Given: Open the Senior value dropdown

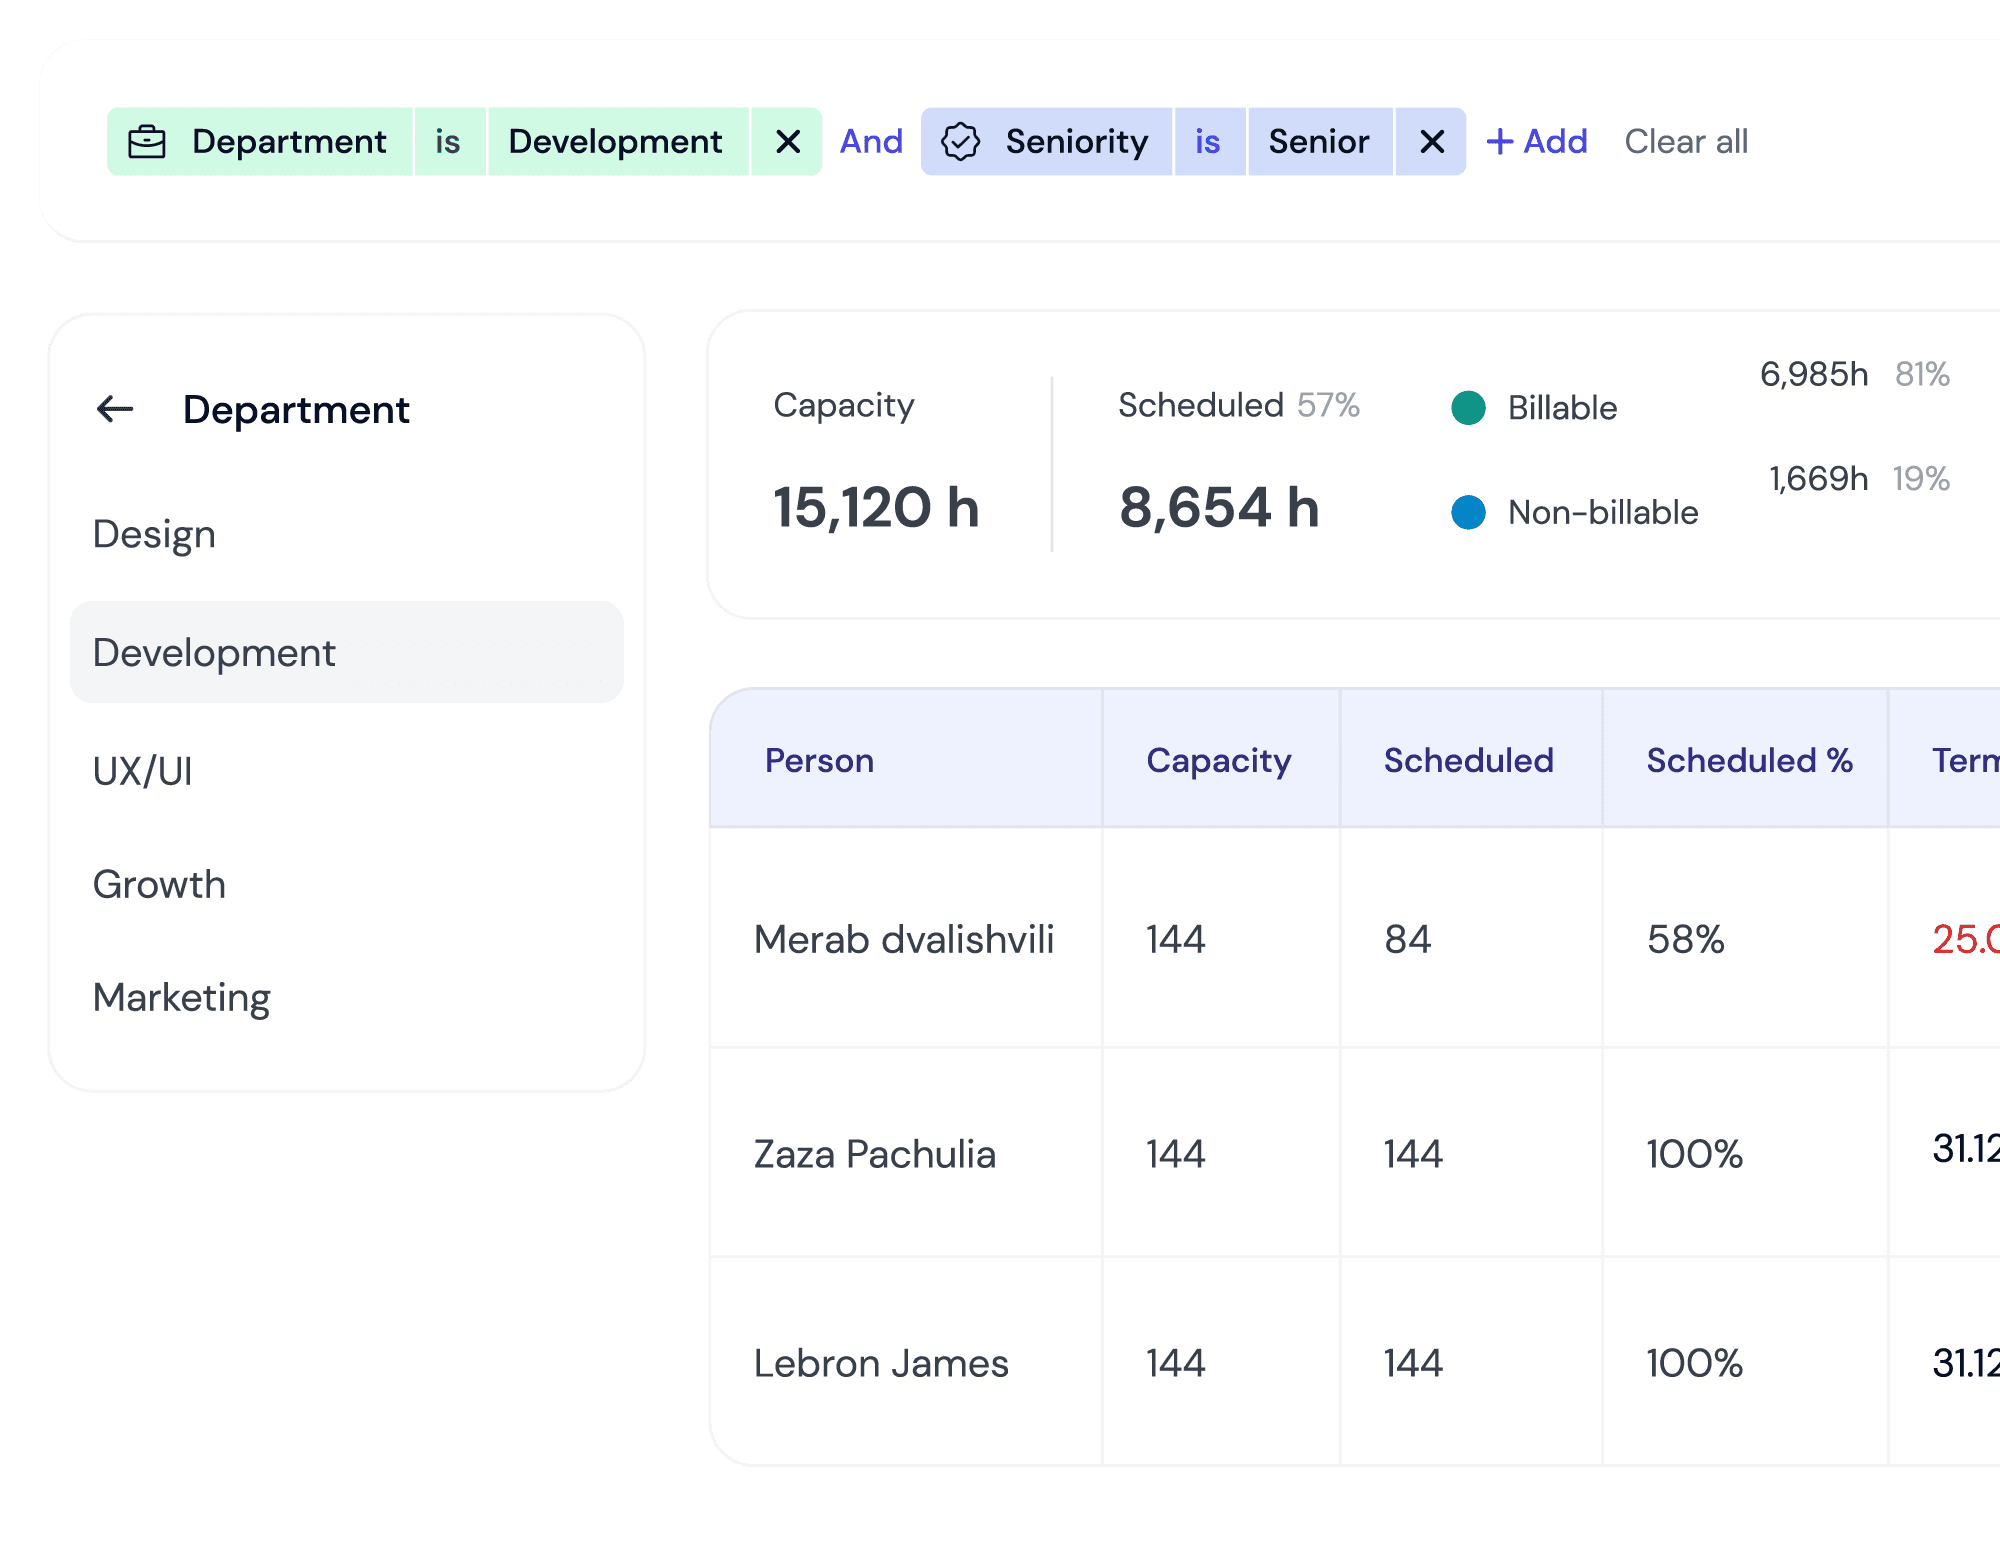Looking at the screenshot, I should click(x=1318, y=142).
